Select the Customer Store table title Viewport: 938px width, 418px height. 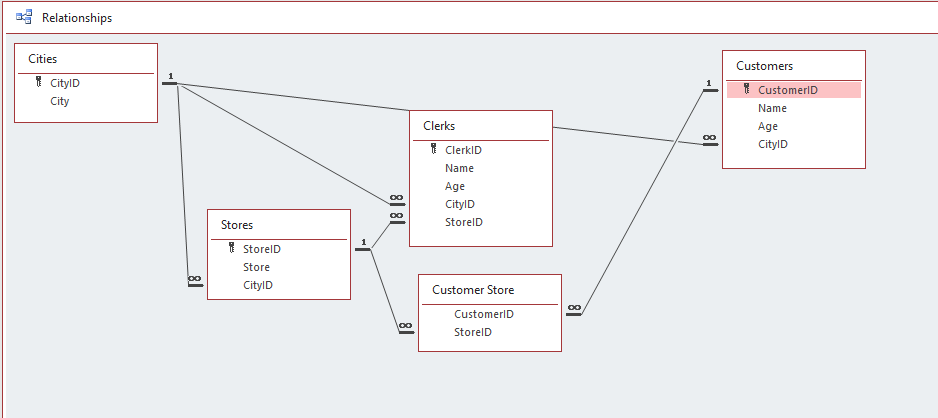[473, 290]
